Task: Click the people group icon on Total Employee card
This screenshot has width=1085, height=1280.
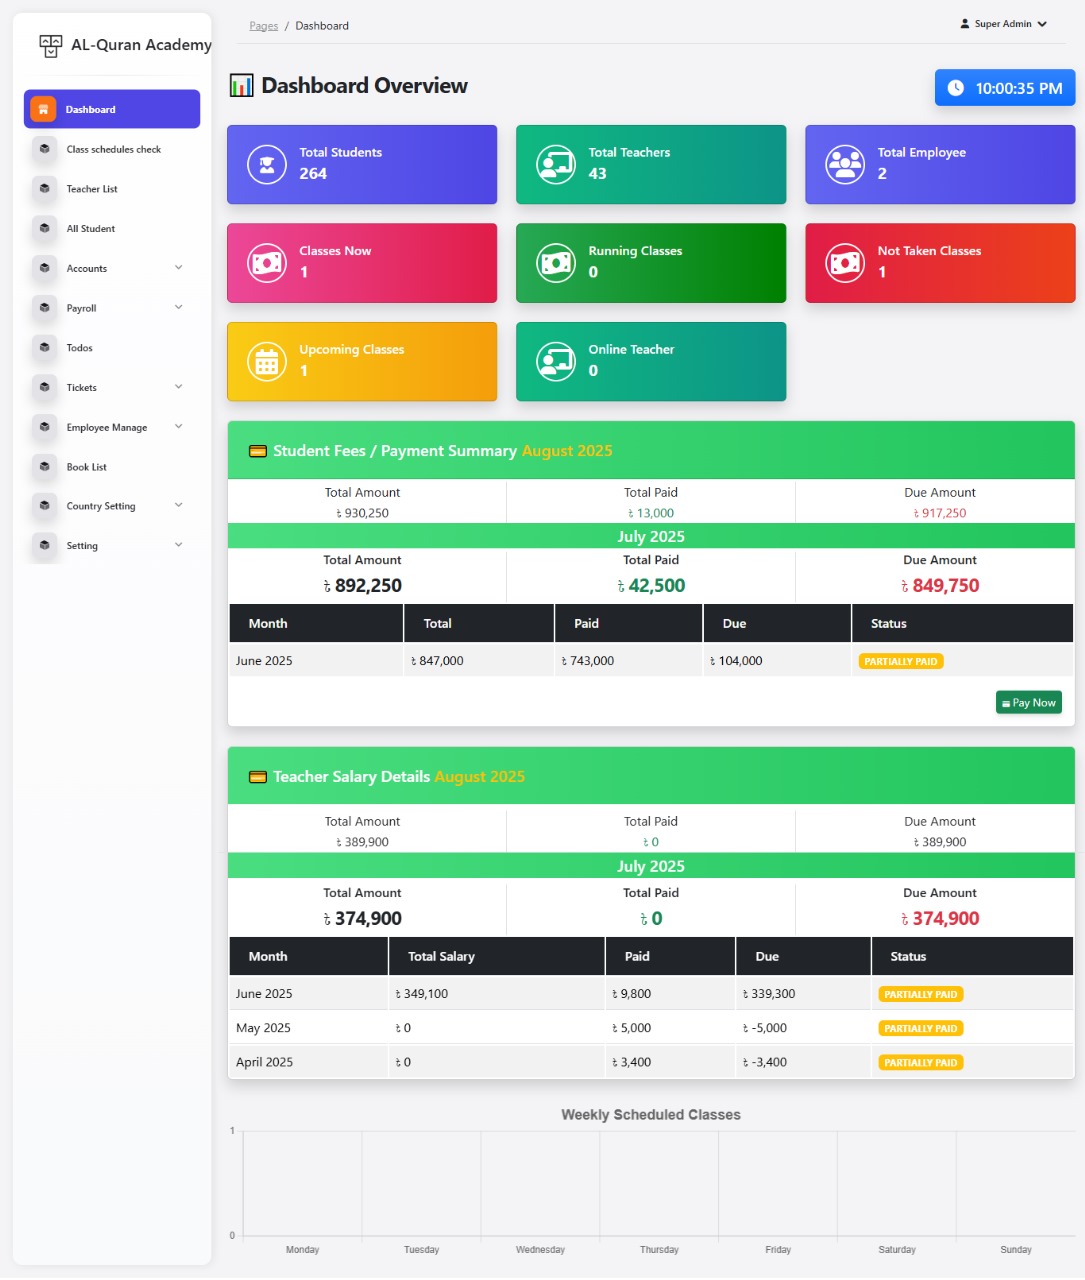Action: [x=845, y=164]
